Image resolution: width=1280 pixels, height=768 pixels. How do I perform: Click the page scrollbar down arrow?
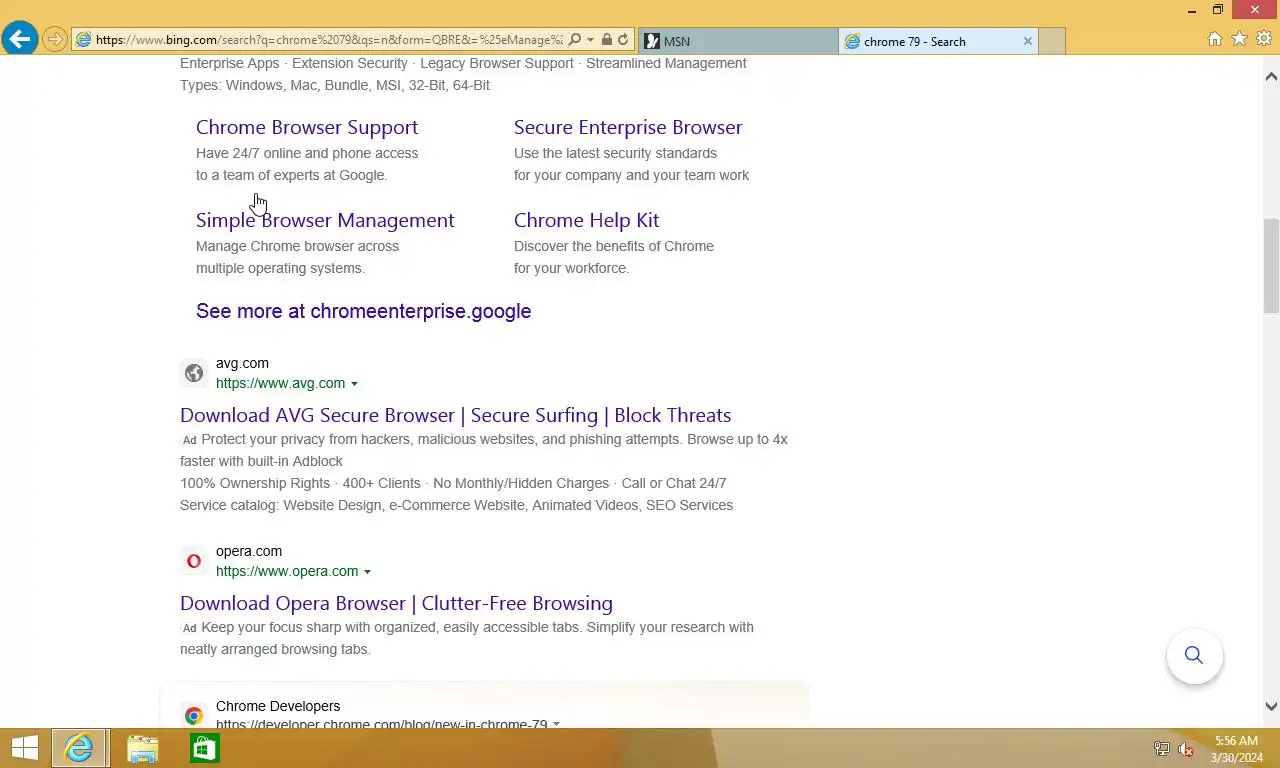[1271, 706]
